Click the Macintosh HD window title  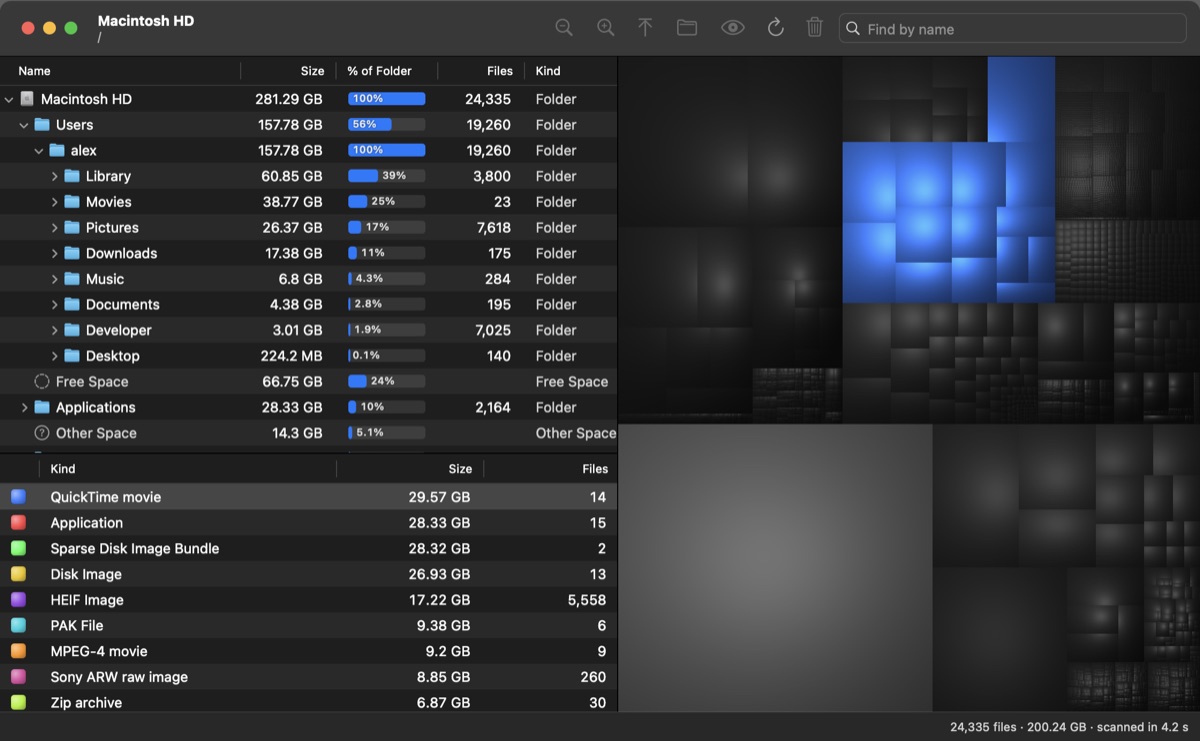coord(145,21)
